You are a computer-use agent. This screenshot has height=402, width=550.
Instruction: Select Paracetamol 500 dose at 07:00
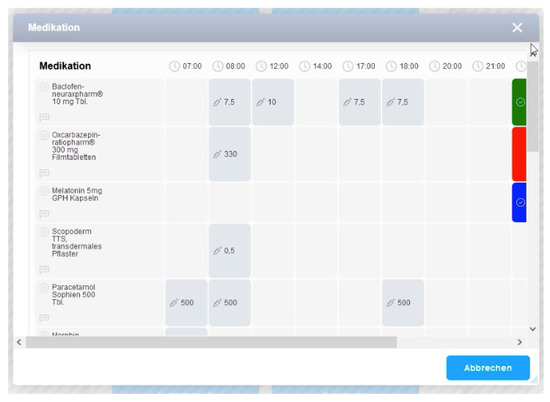tap(186, 303)
